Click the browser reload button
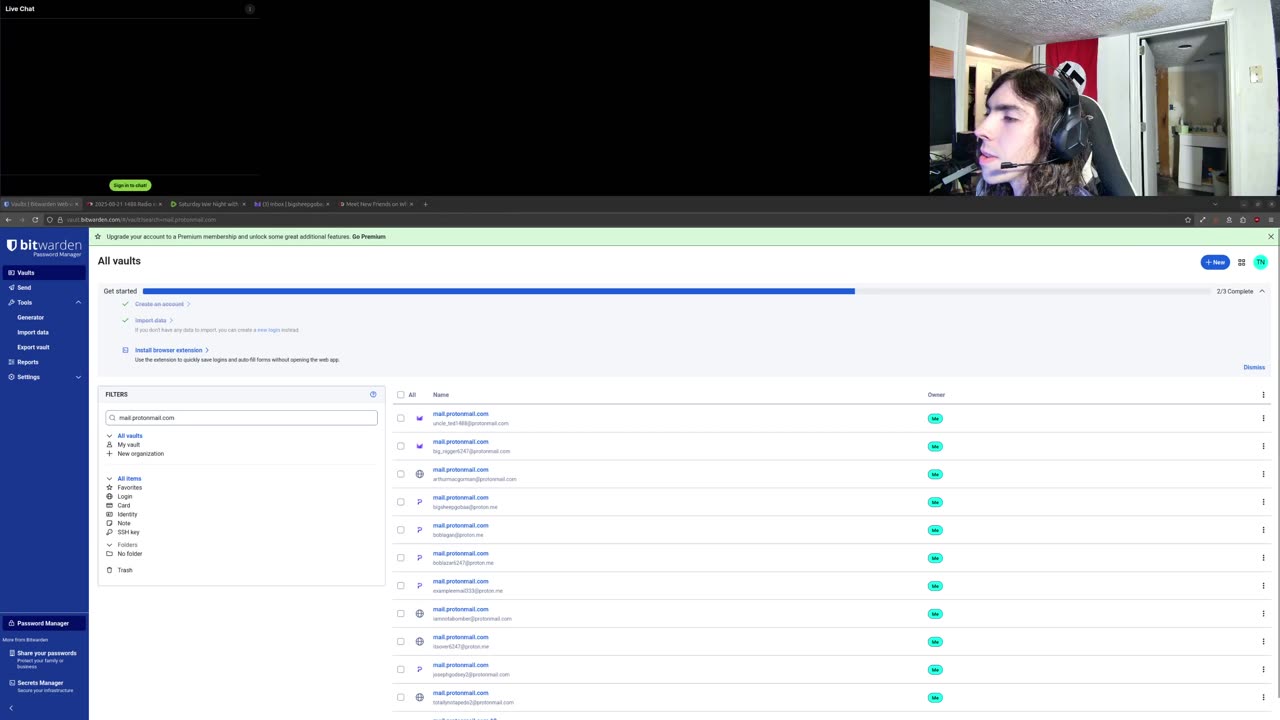This screenshot has width=1280, height=720. 35,220
